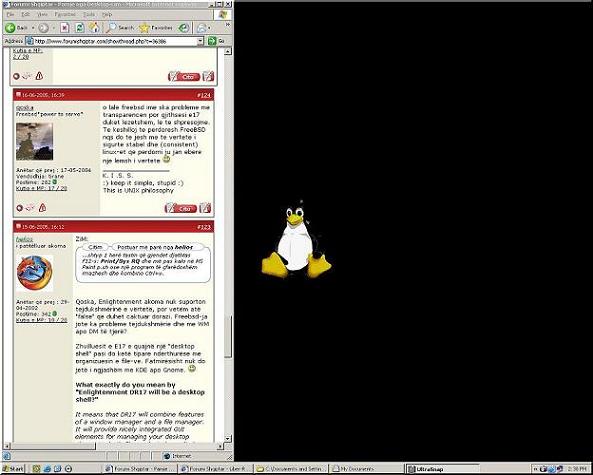Viewport: 593px width, 475px height.
Task: Open the Back button history dropdown
Action: click(33, 28)
